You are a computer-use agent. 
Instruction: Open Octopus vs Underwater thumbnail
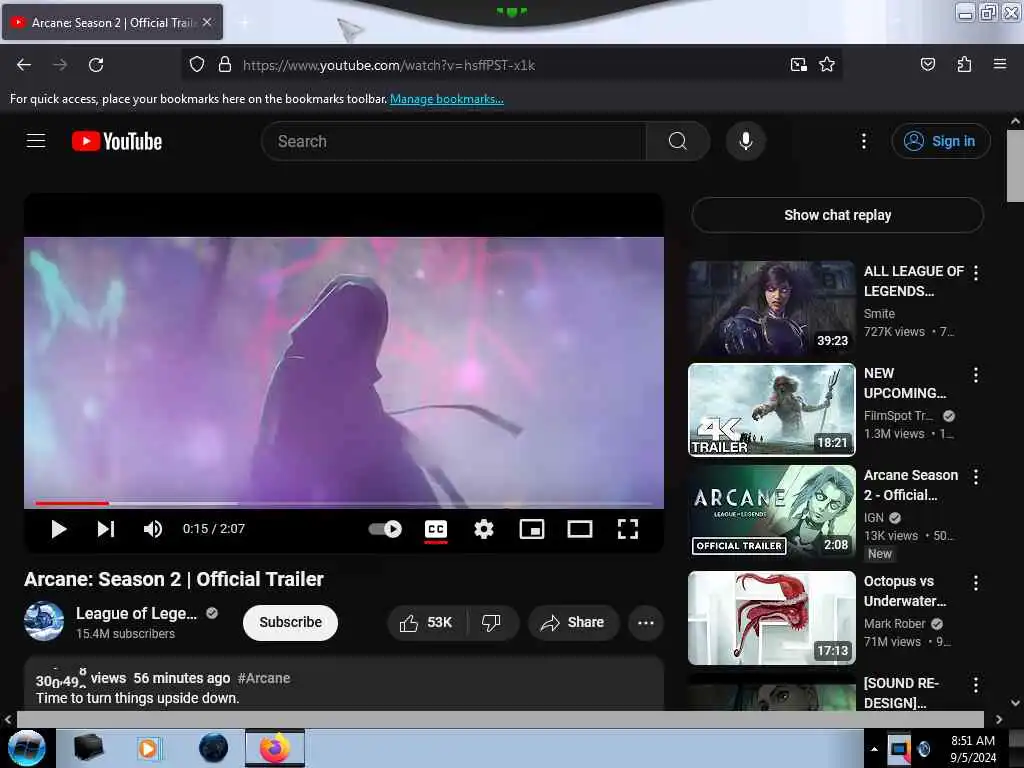[x=771, y=618]
